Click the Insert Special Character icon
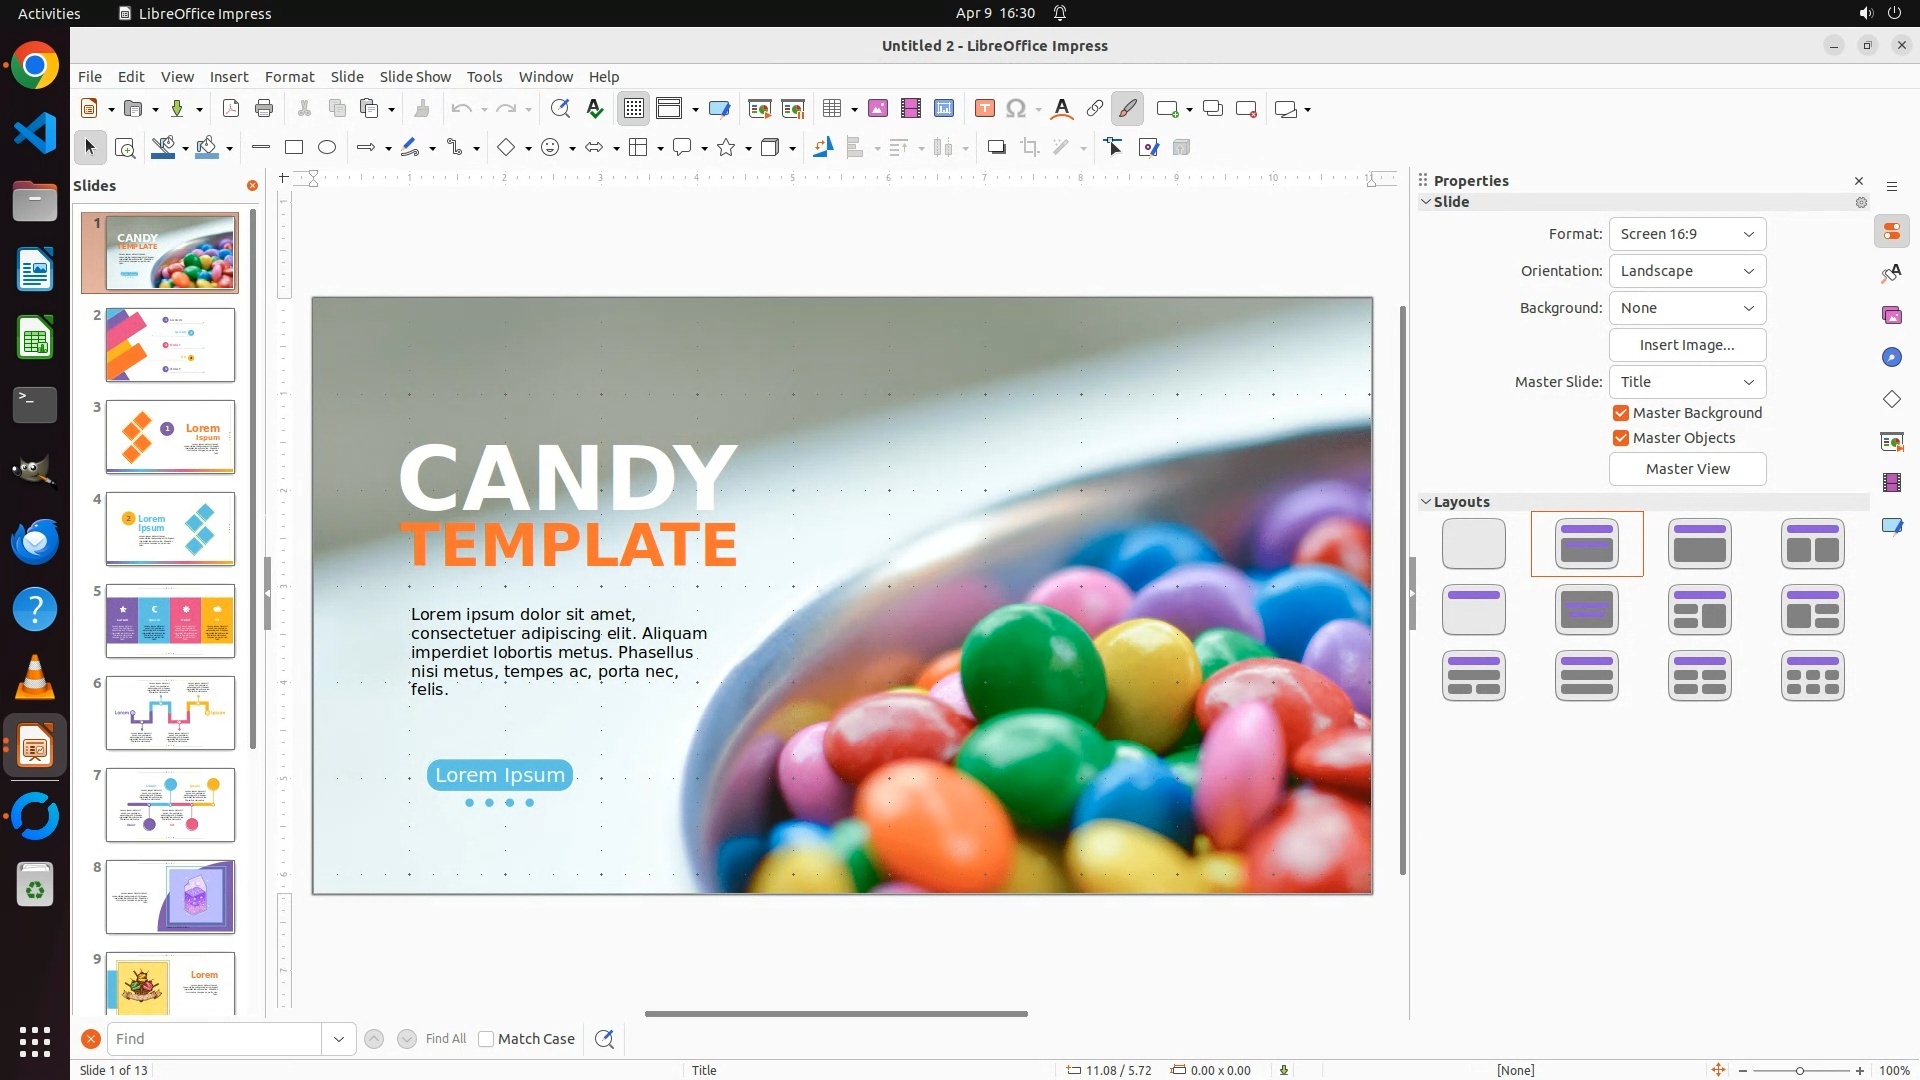 (x=1016, y=109)
